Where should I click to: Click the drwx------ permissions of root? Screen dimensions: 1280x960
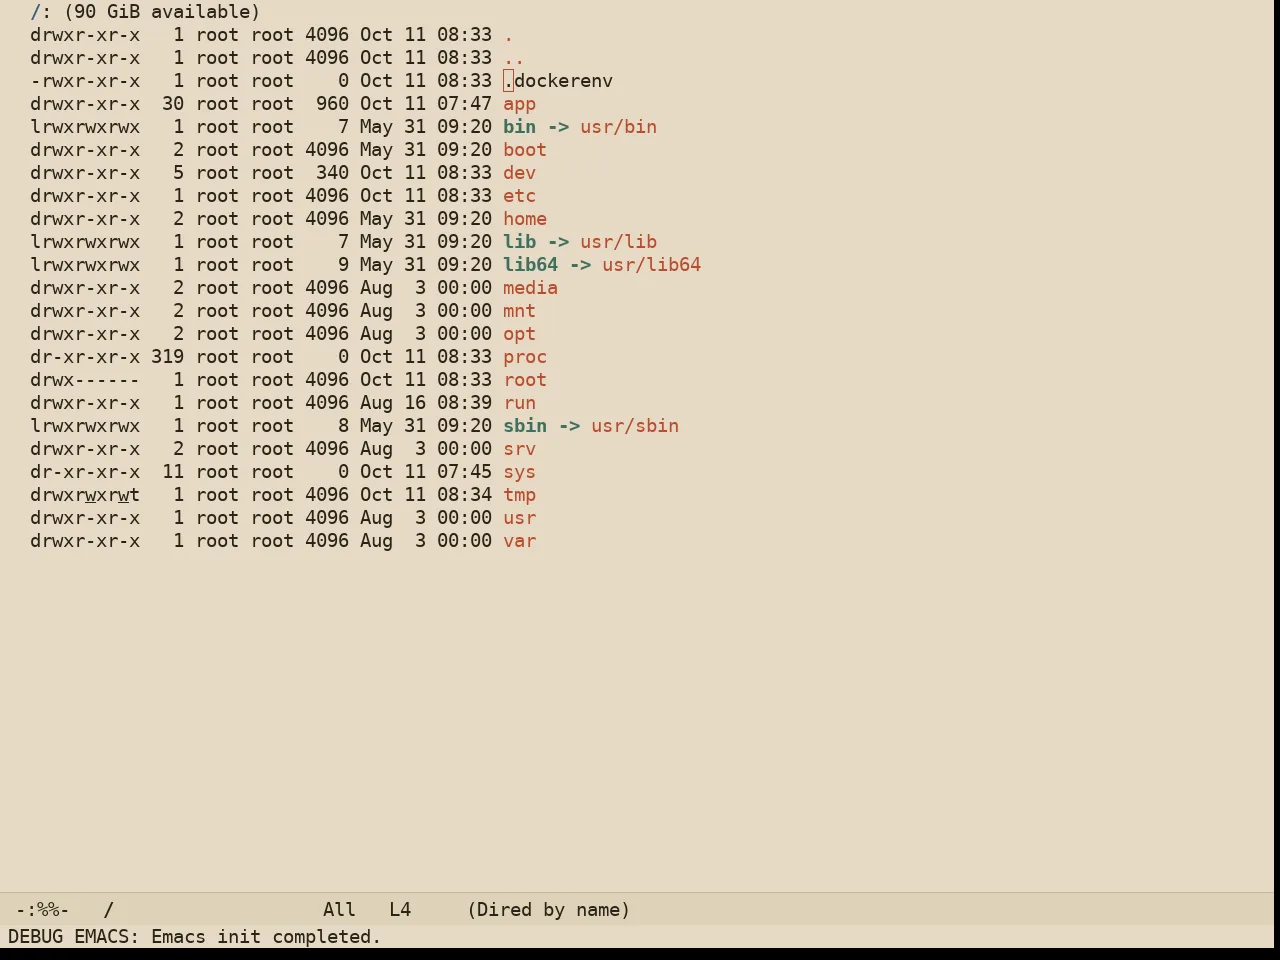(x=85, y=380)
